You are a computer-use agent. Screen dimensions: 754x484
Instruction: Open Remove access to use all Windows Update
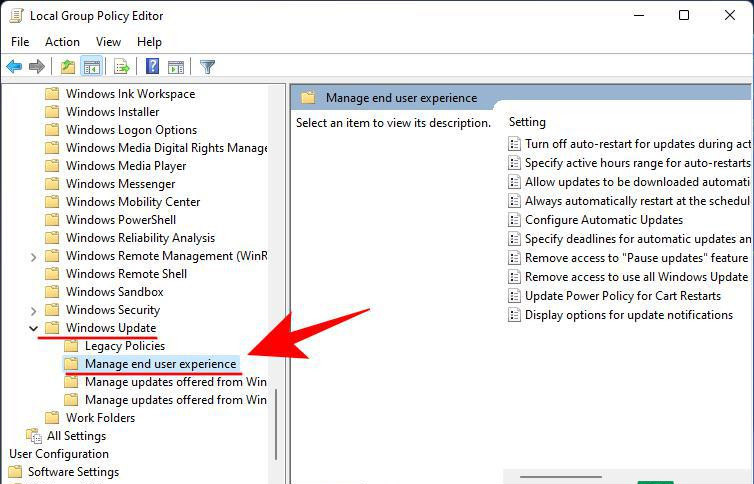click(637, 277)
